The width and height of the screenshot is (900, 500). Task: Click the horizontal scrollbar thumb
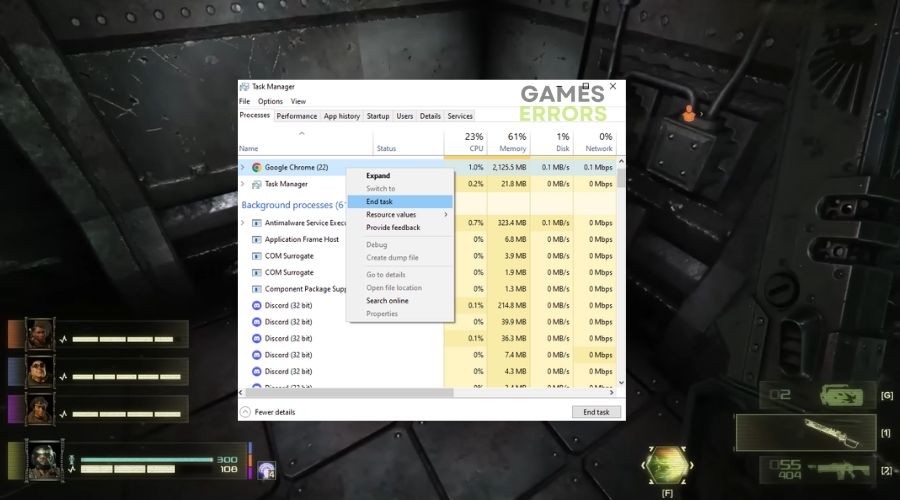pos(349,393)
